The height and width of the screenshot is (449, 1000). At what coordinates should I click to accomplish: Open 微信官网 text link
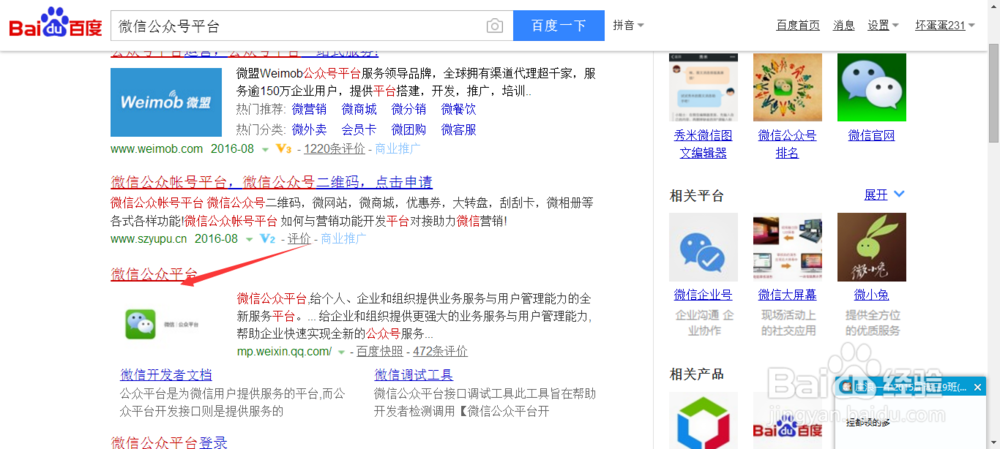click(x=872, y=135)
